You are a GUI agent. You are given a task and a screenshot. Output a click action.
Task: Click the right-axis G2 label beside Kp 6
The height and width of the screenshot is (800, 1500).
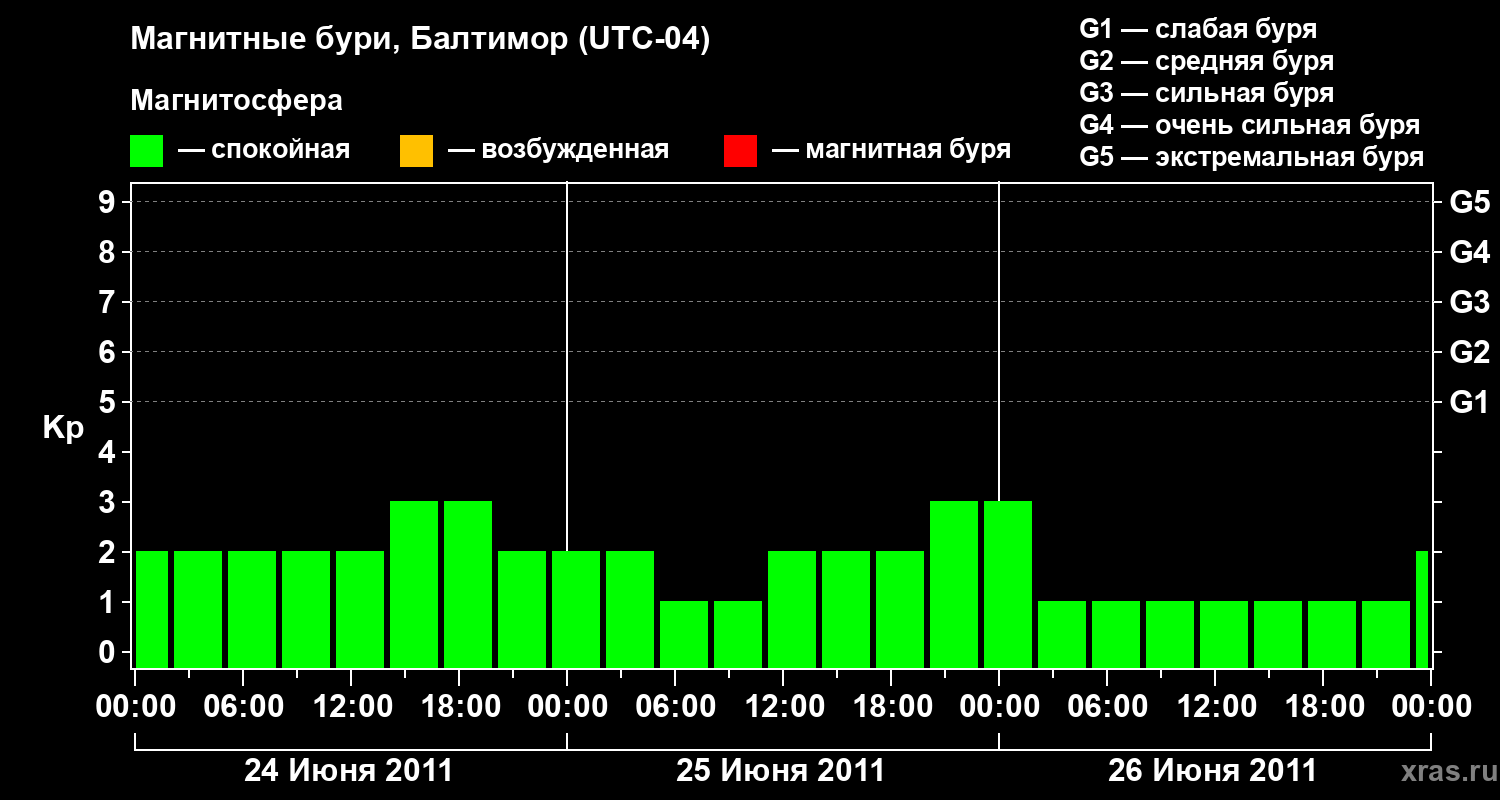1470,352
